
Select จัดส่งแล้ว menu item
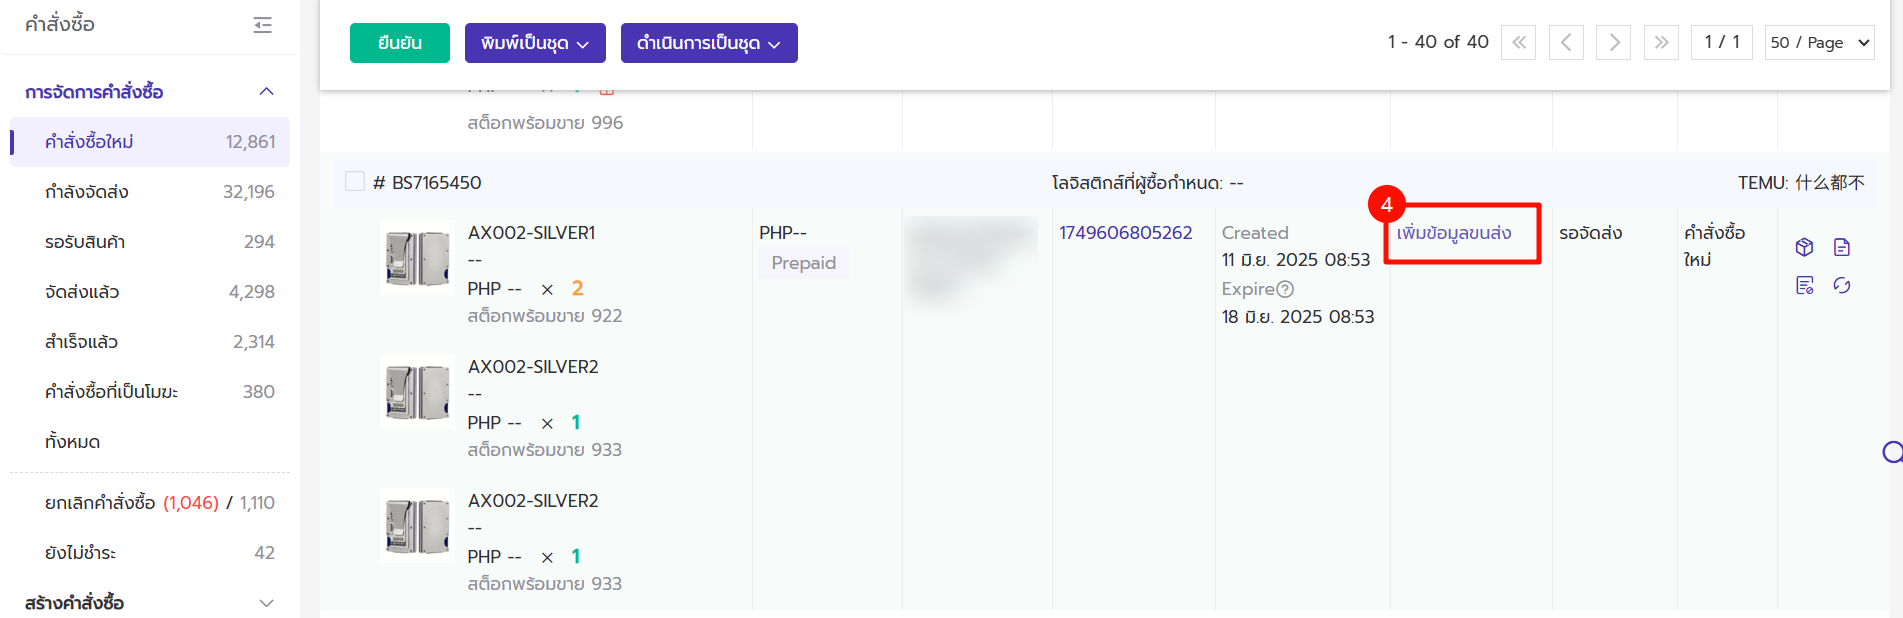(150, 292)
